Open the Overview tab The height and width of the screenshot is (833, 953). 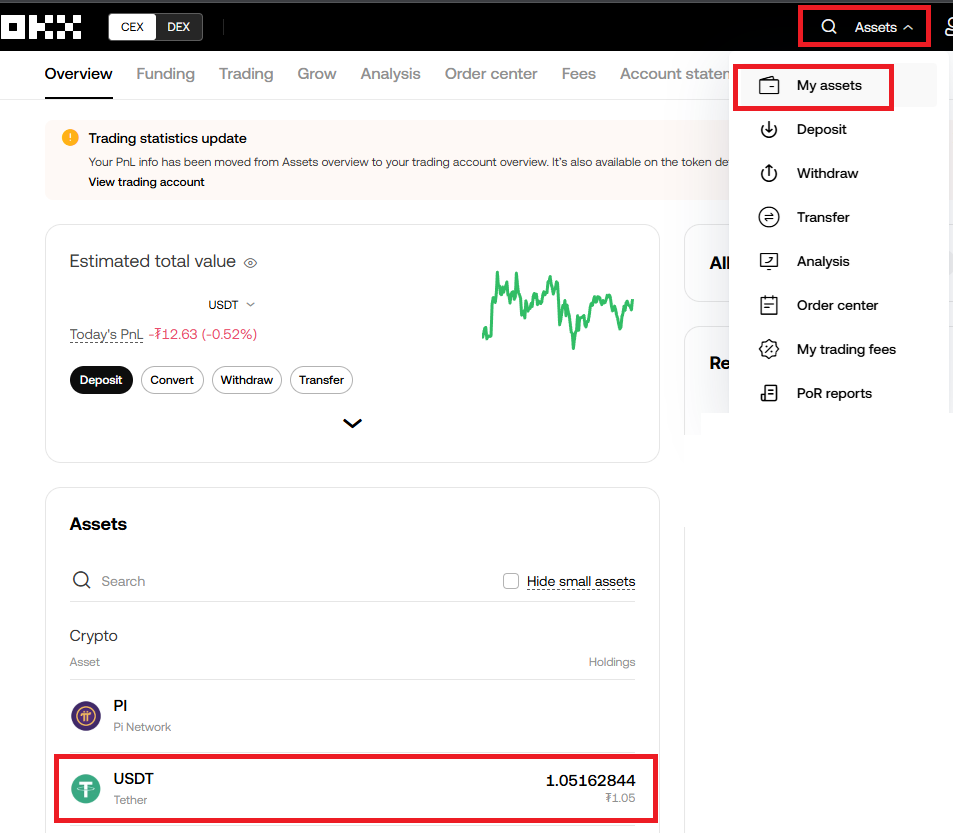[x=78, y=74]
